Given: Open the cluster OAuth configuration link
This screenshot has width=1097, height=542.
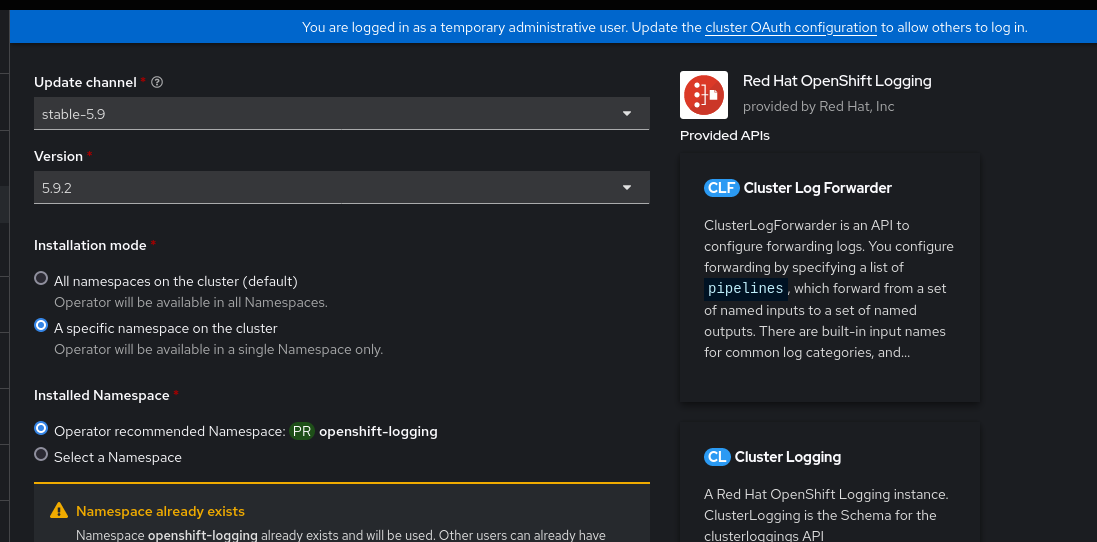Looking at the screenshot, I should 791,27.
